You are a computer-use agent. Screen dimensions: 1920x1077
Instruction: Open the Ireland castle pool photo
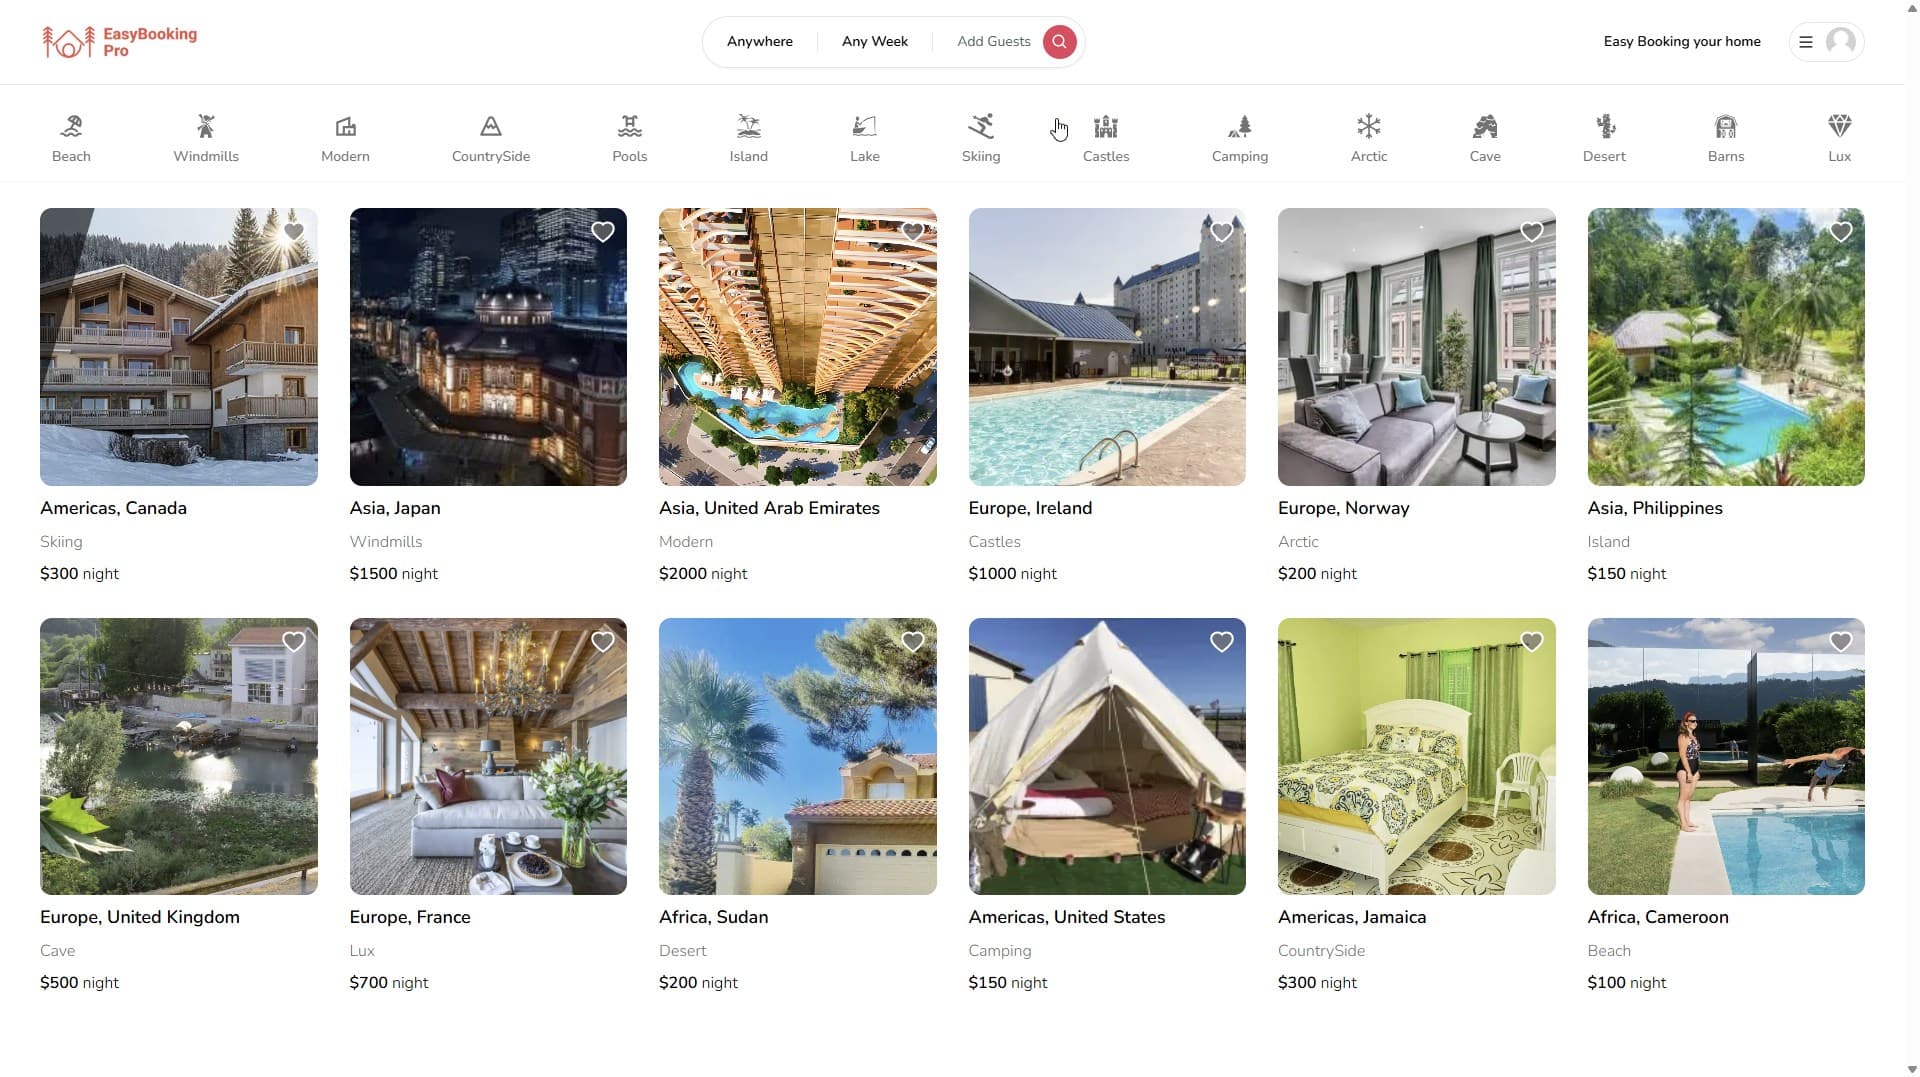[1107, 347]
